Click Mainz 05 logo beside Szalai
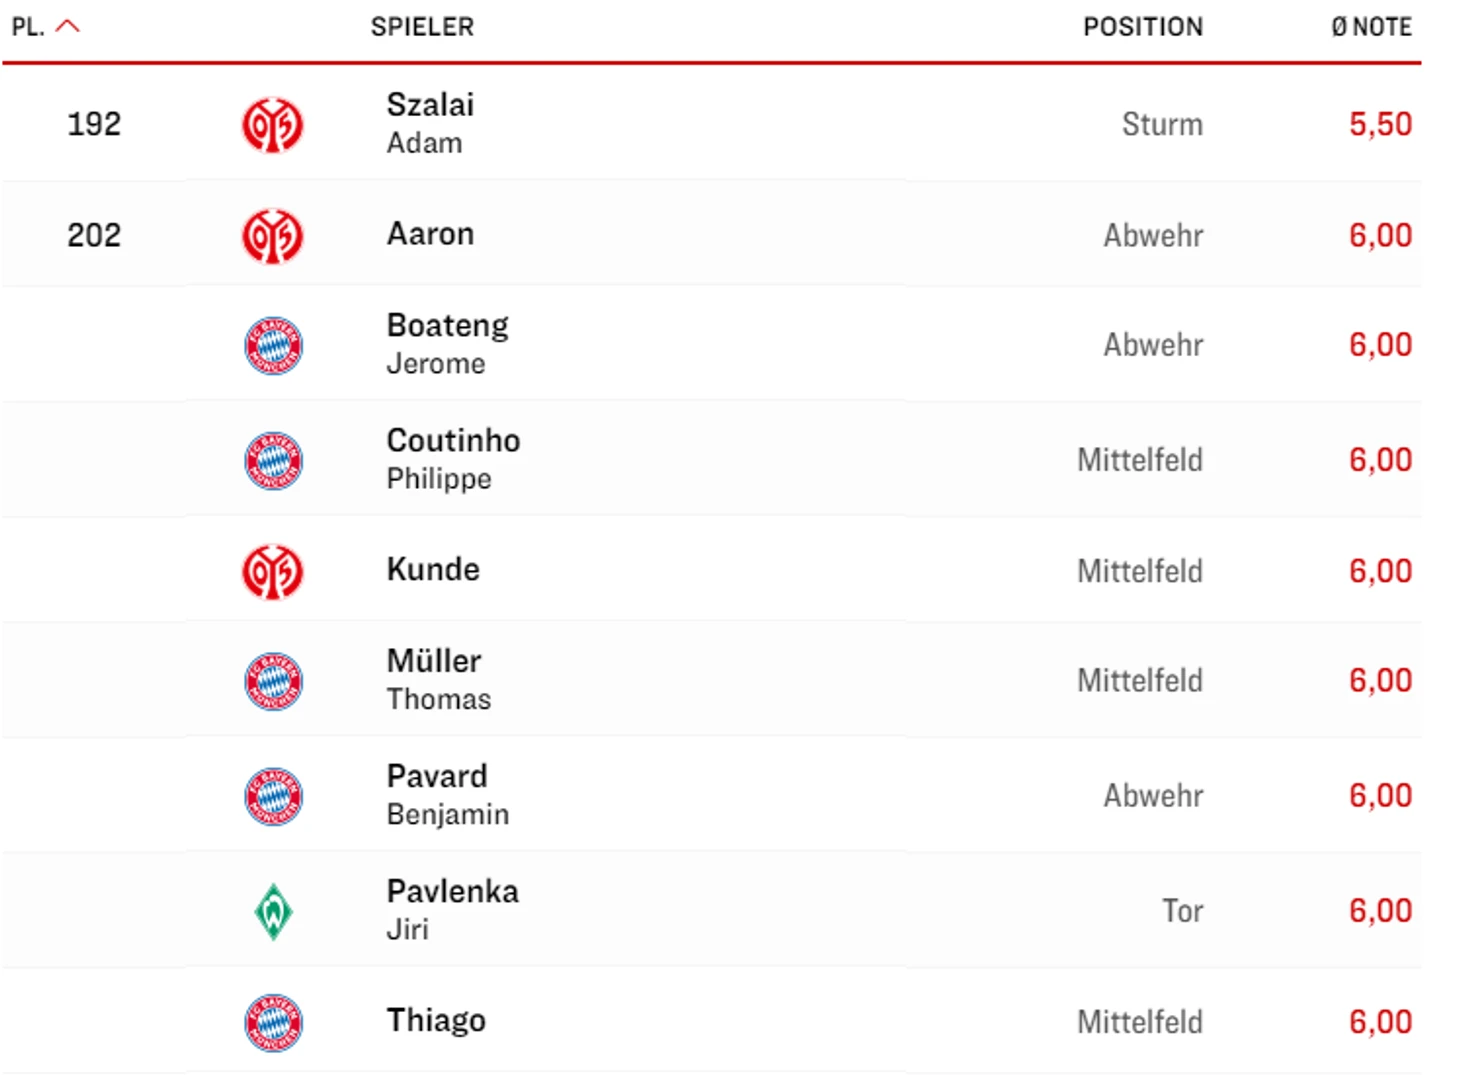Screen dimensions: 1460x1075 click(x=272, y=125)
